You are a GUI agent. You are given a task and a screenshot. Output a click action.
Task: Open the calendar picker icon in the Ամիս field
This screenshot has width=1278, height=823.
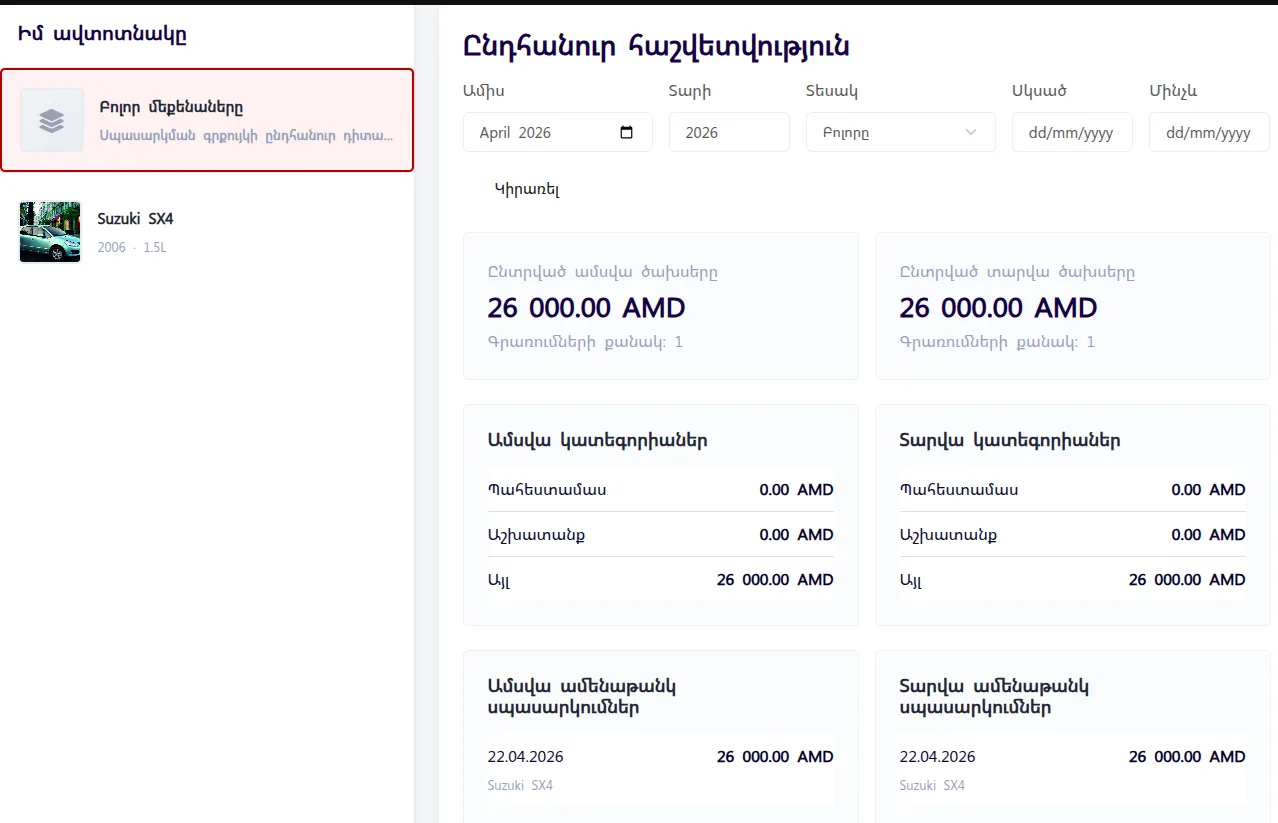[627, 132]
